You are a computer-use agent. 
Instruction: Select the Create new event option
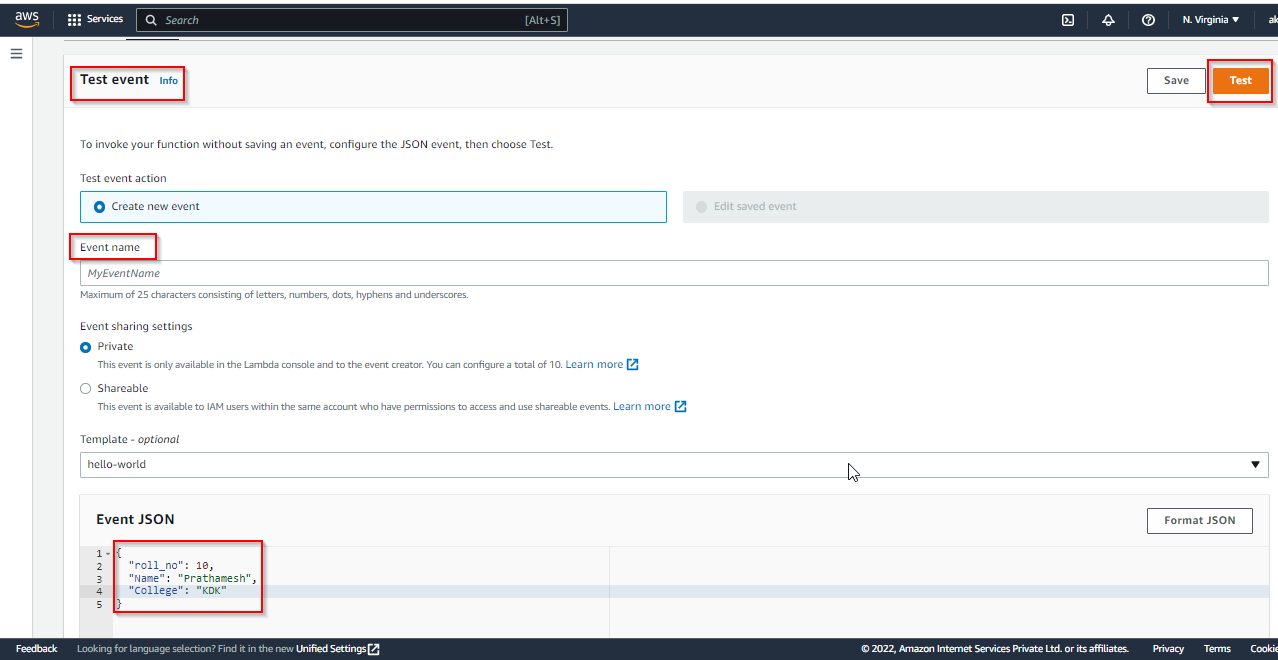(x=99, y=207)
